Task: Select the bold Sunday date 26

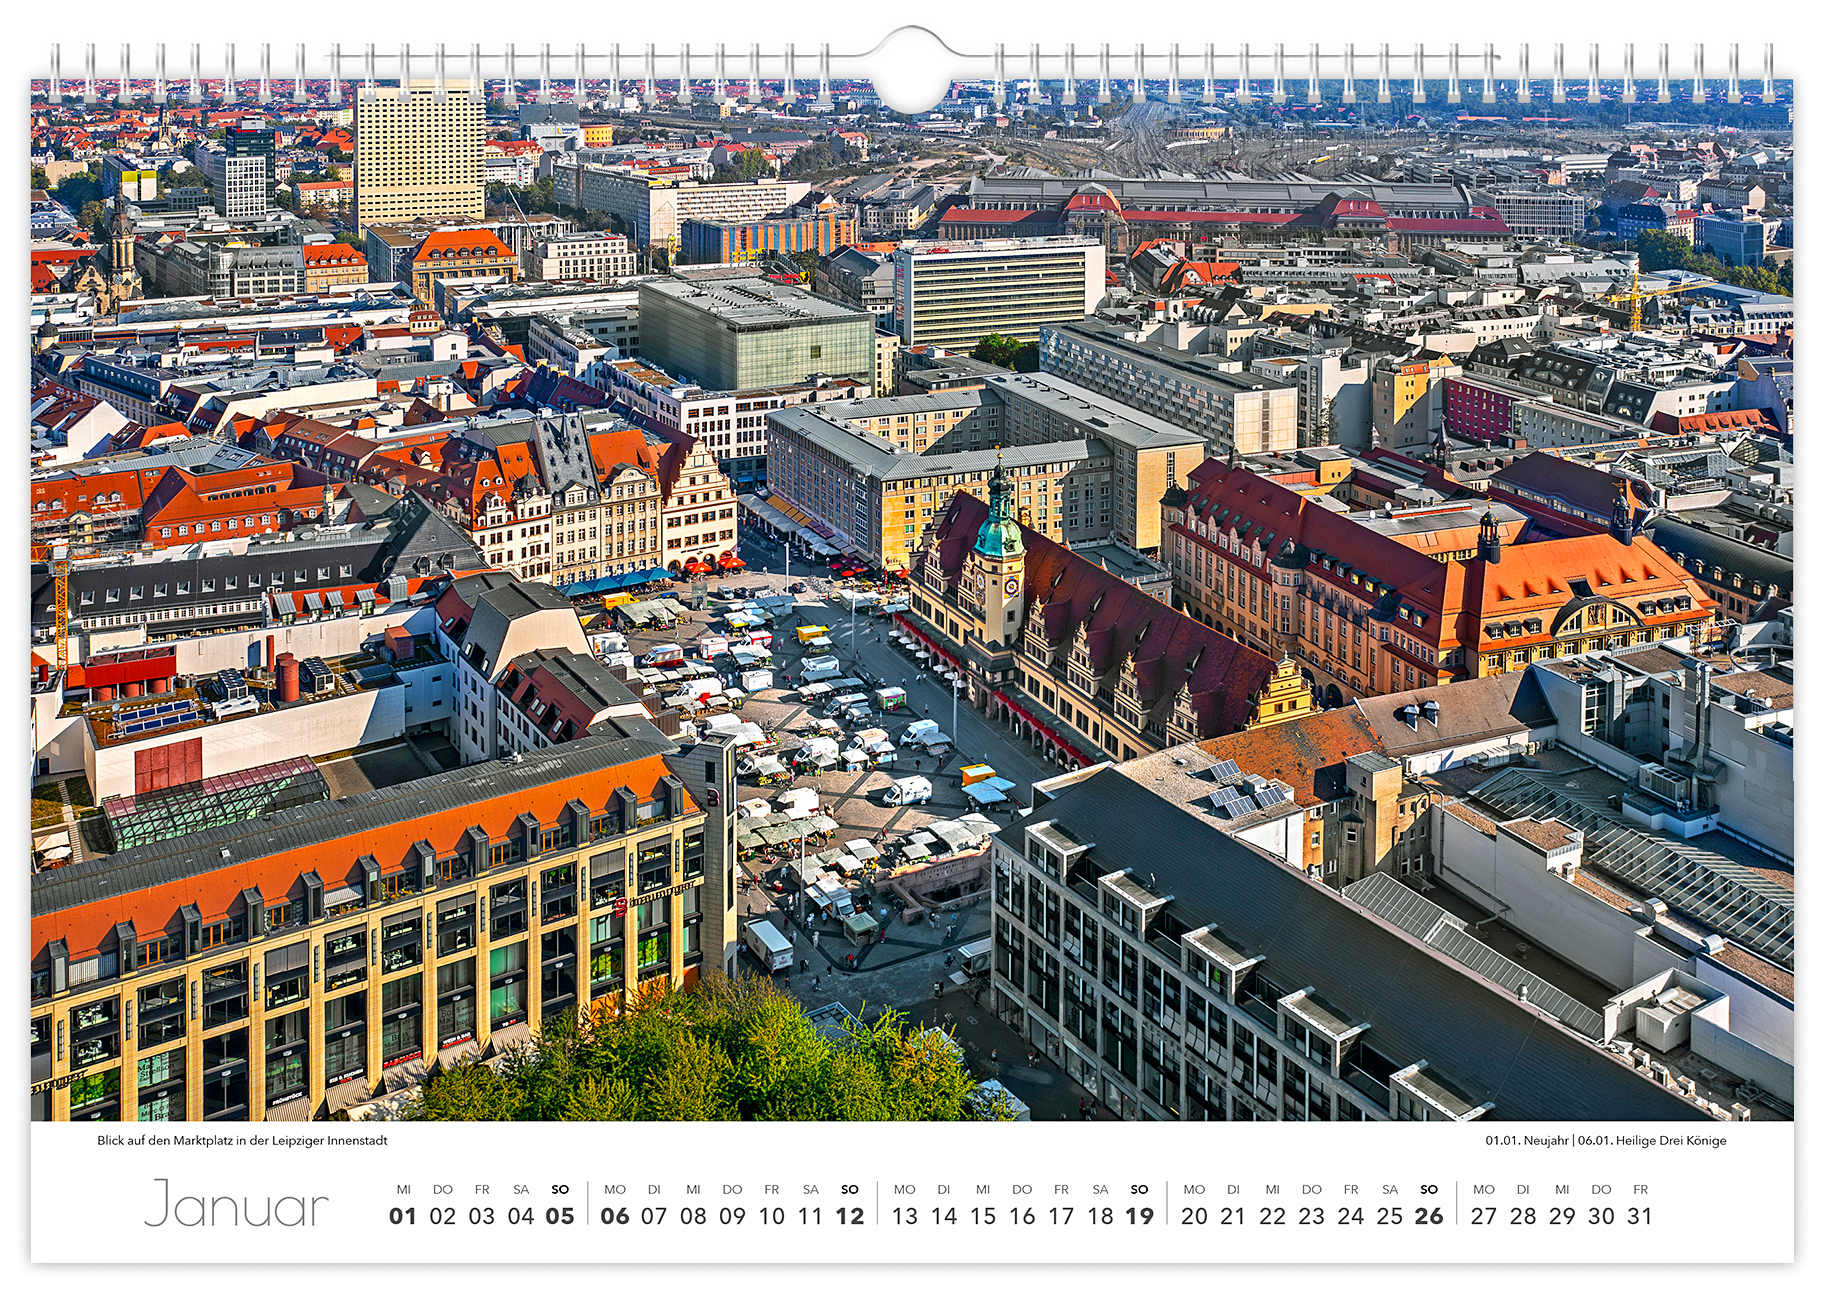Action: [x=1429, y=1216]
